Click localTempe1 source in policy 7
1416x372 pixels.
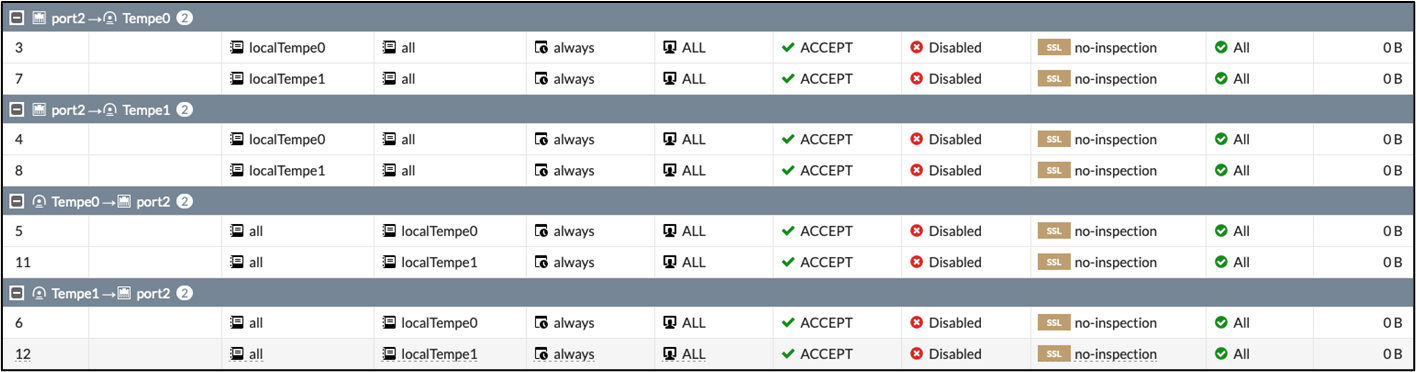point(287,79)
